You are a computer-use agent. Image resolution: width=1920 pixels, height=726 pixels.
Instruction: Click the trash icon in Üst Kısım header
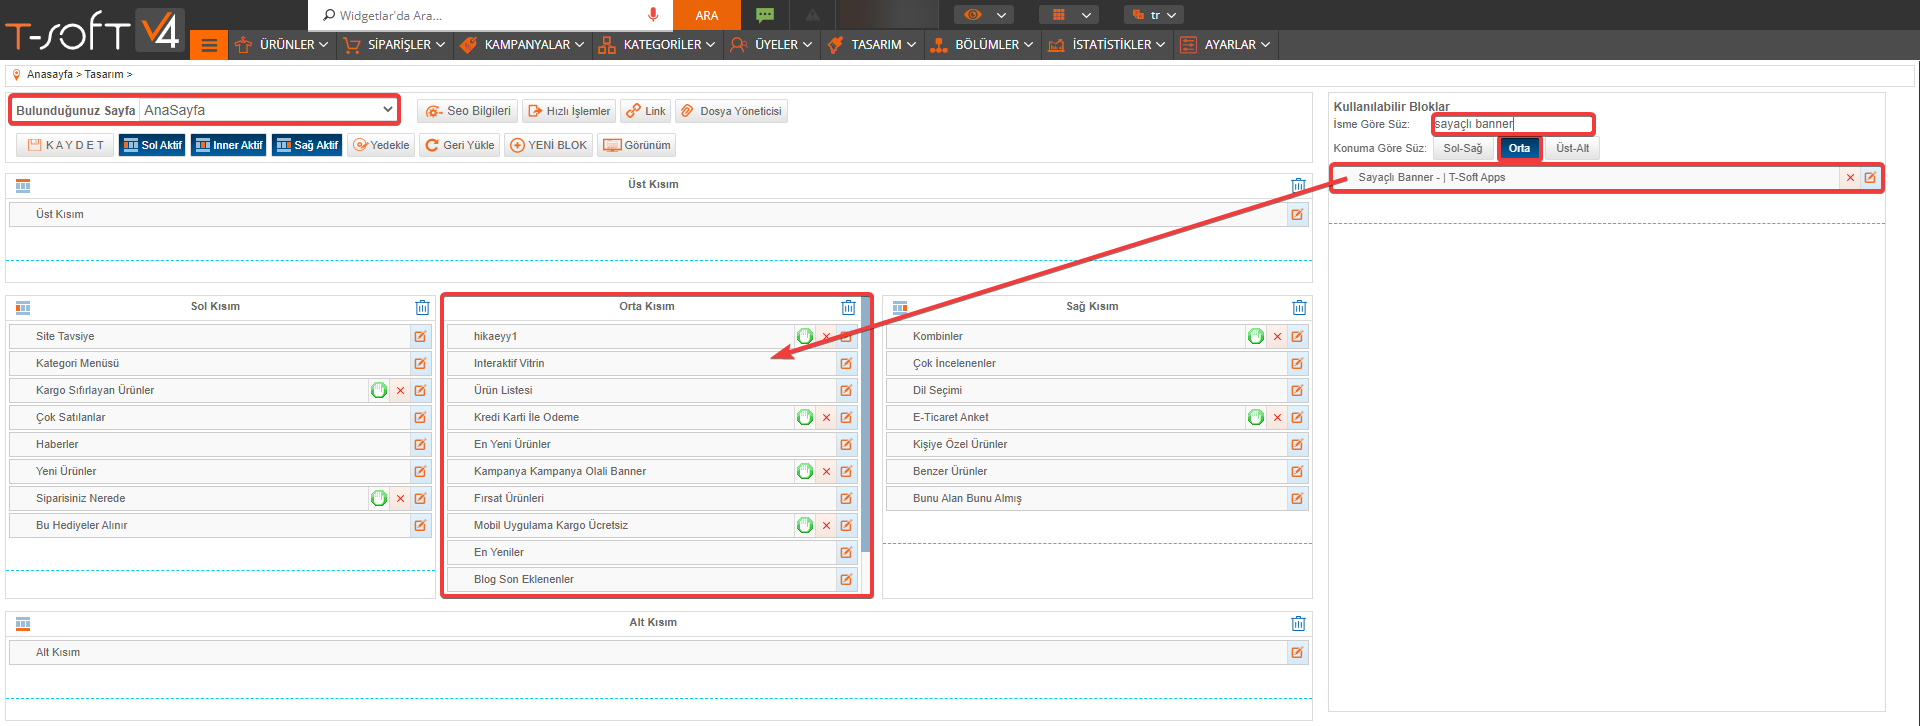coord(1298,185)
